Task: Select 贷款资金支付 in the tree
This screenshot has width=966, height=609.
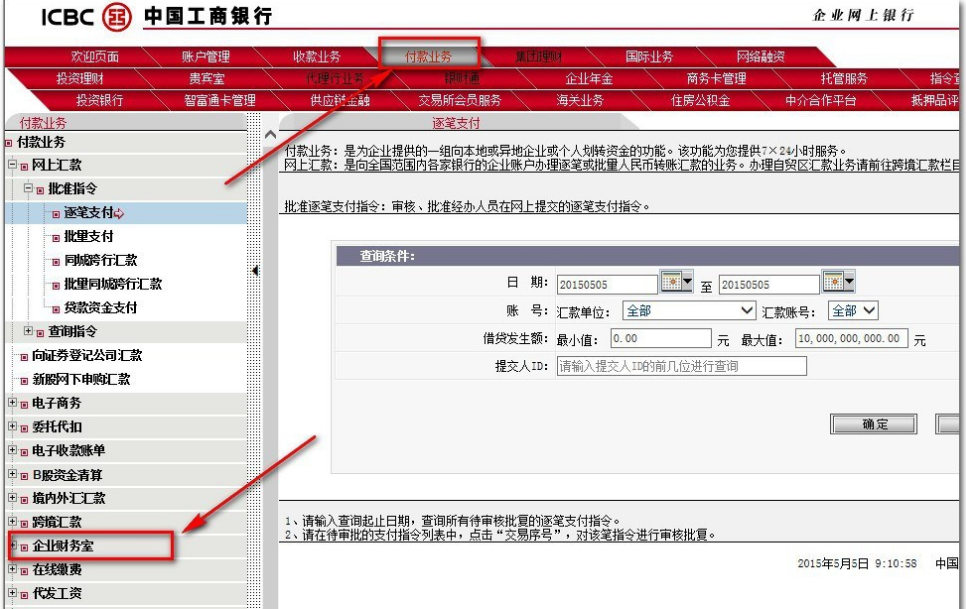Action: click(x=100, y=307)
